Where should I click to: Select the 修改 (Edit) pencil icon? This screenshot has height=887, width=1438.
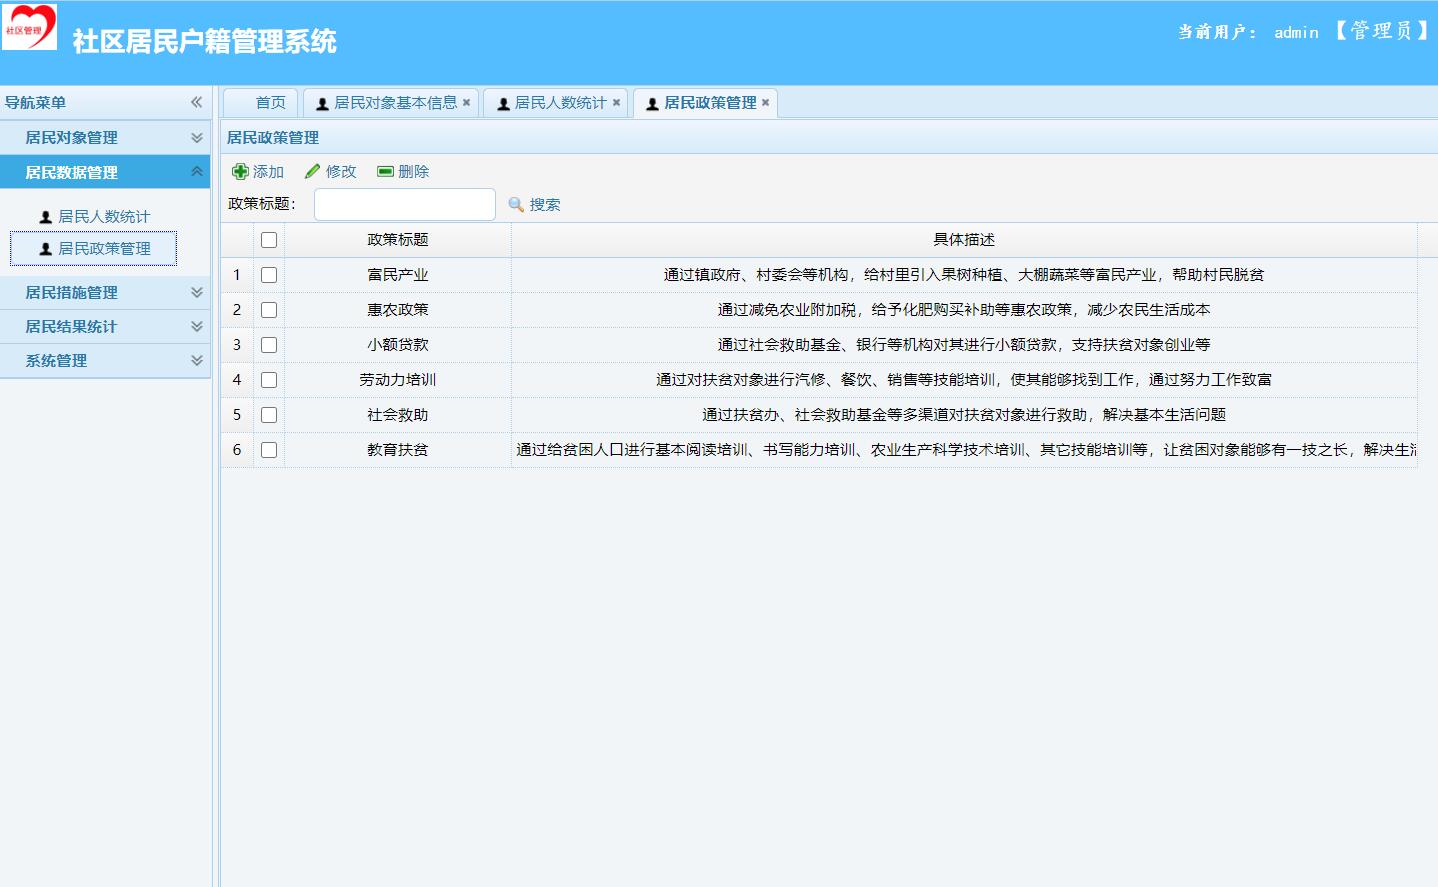(x=311, y=171)
